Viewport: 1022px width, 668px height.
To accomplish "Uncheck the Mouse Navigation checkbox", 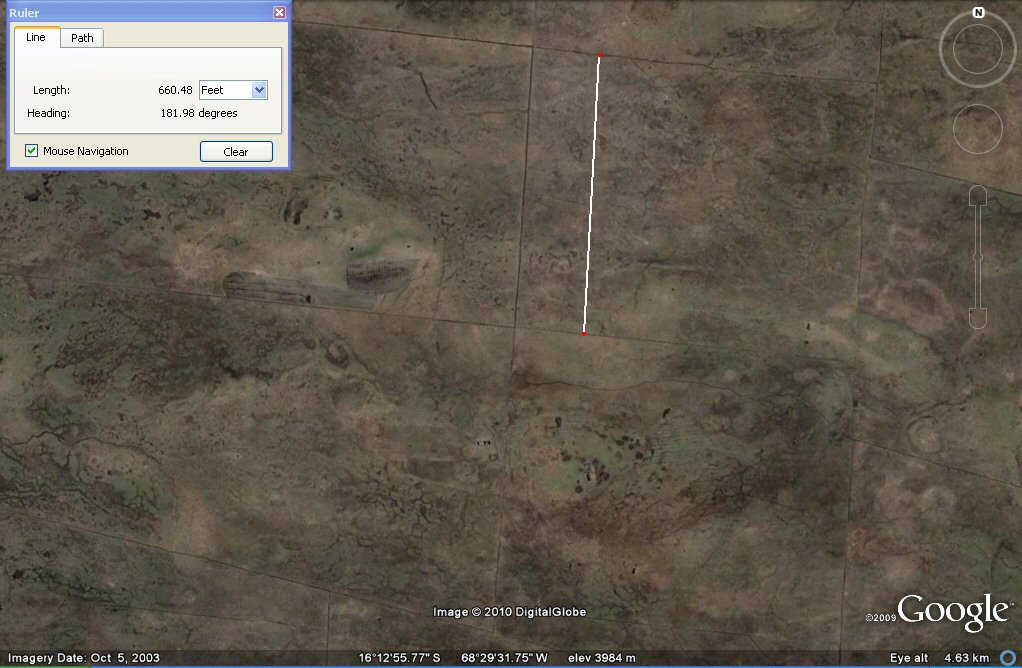I will [x=32, y=151].
